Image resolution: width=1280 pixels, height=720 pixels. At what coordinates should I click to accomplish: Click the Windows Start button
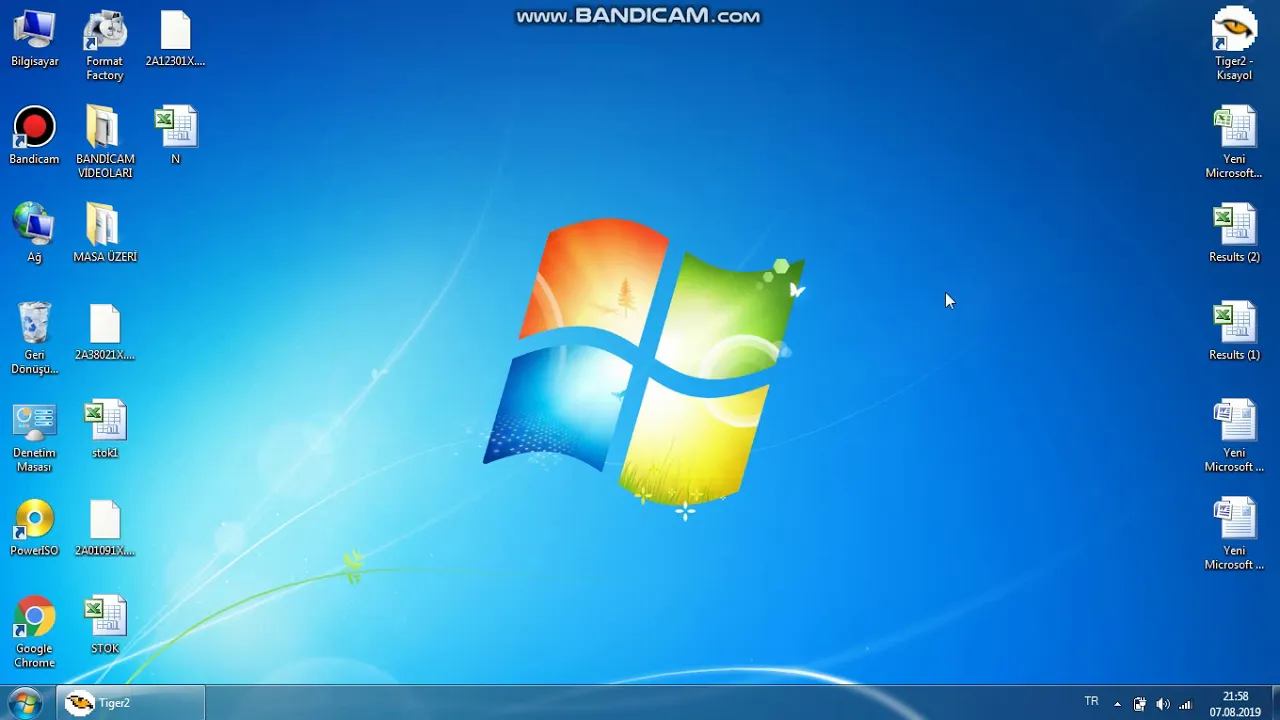pyautogui.click(x=24, y=703)
